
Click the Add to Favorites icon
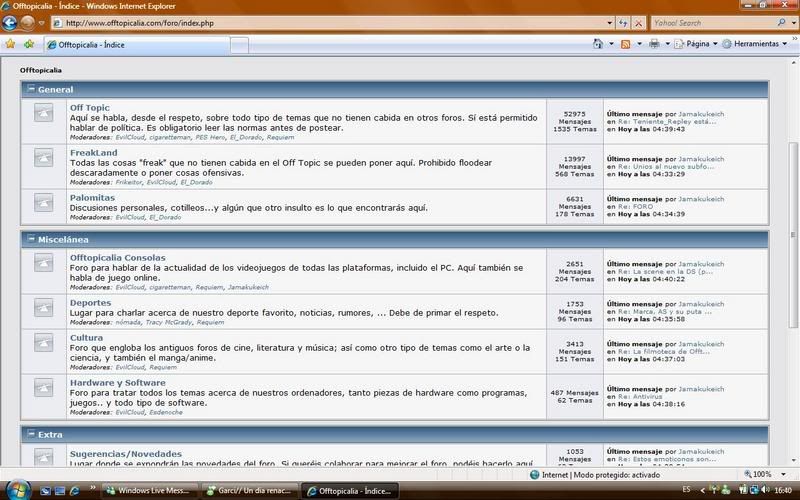click(x=29, y=44)
